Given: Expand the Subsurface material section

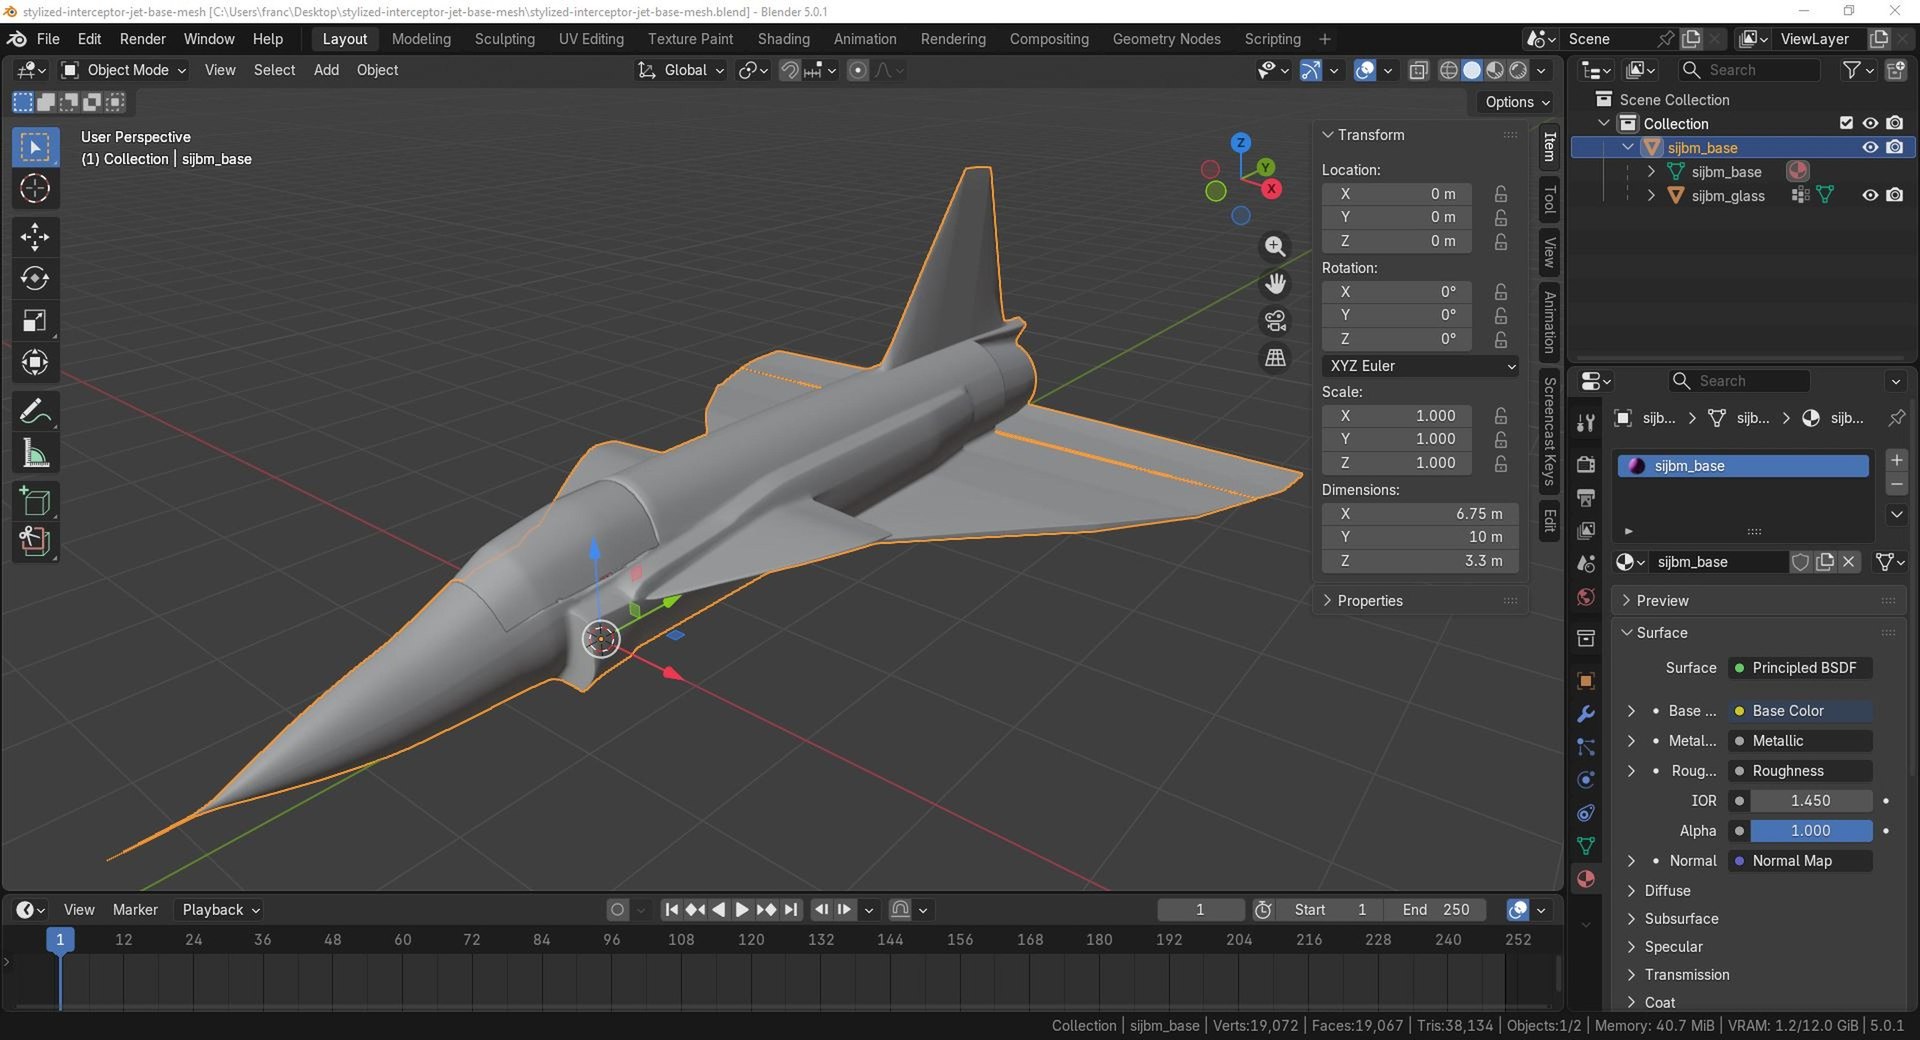Looking at the screenshot, I should 1680,919.
